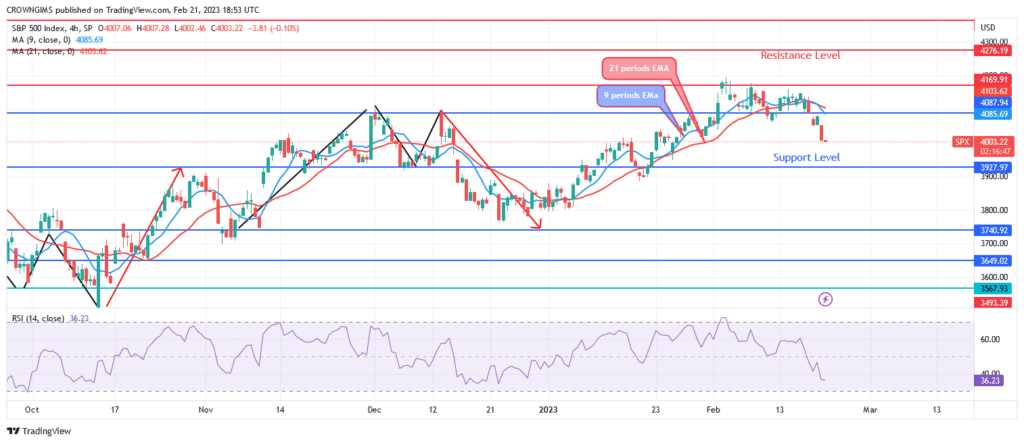Click the 4276.19 resistance price label
Viewport: 1024px width, 443px height.
(995, 50)
